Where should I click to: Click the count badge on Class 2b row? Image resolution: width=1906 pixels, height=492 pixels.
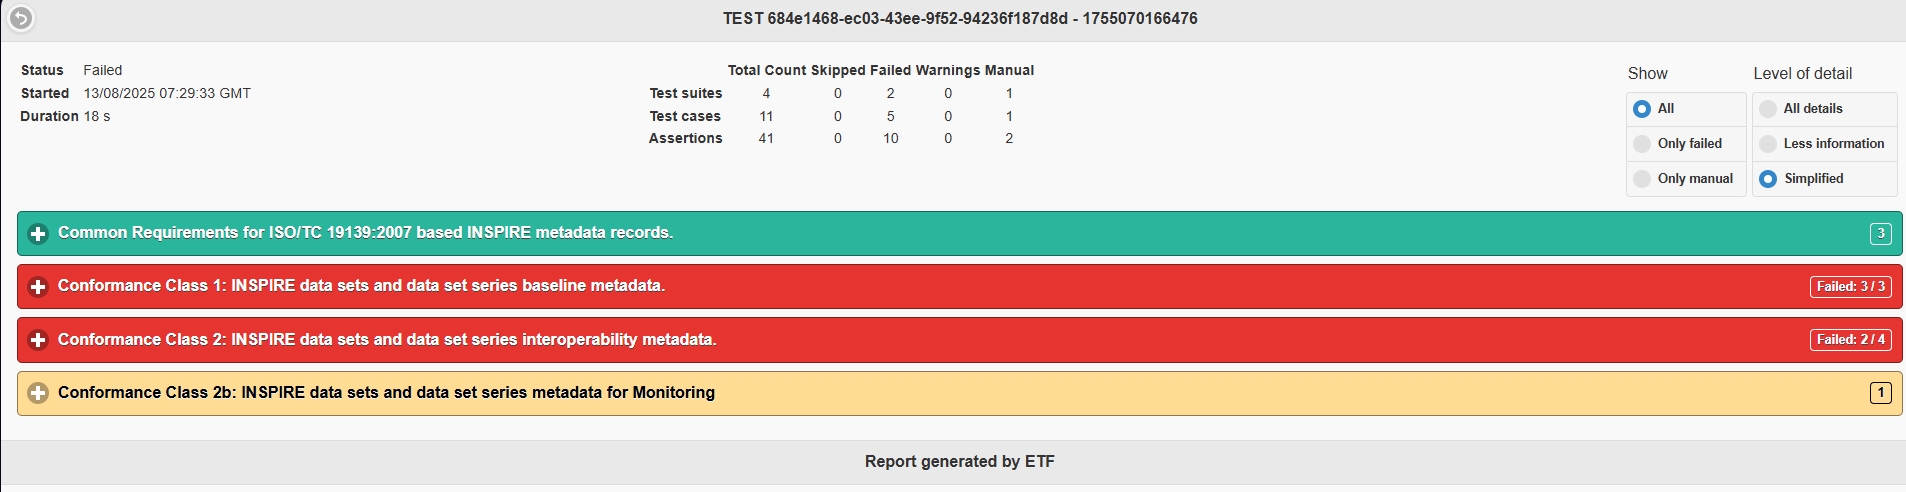point(1880,393)
